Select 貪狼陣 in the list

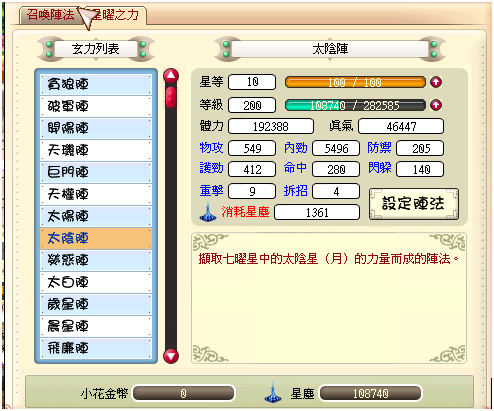coord(96,84)
